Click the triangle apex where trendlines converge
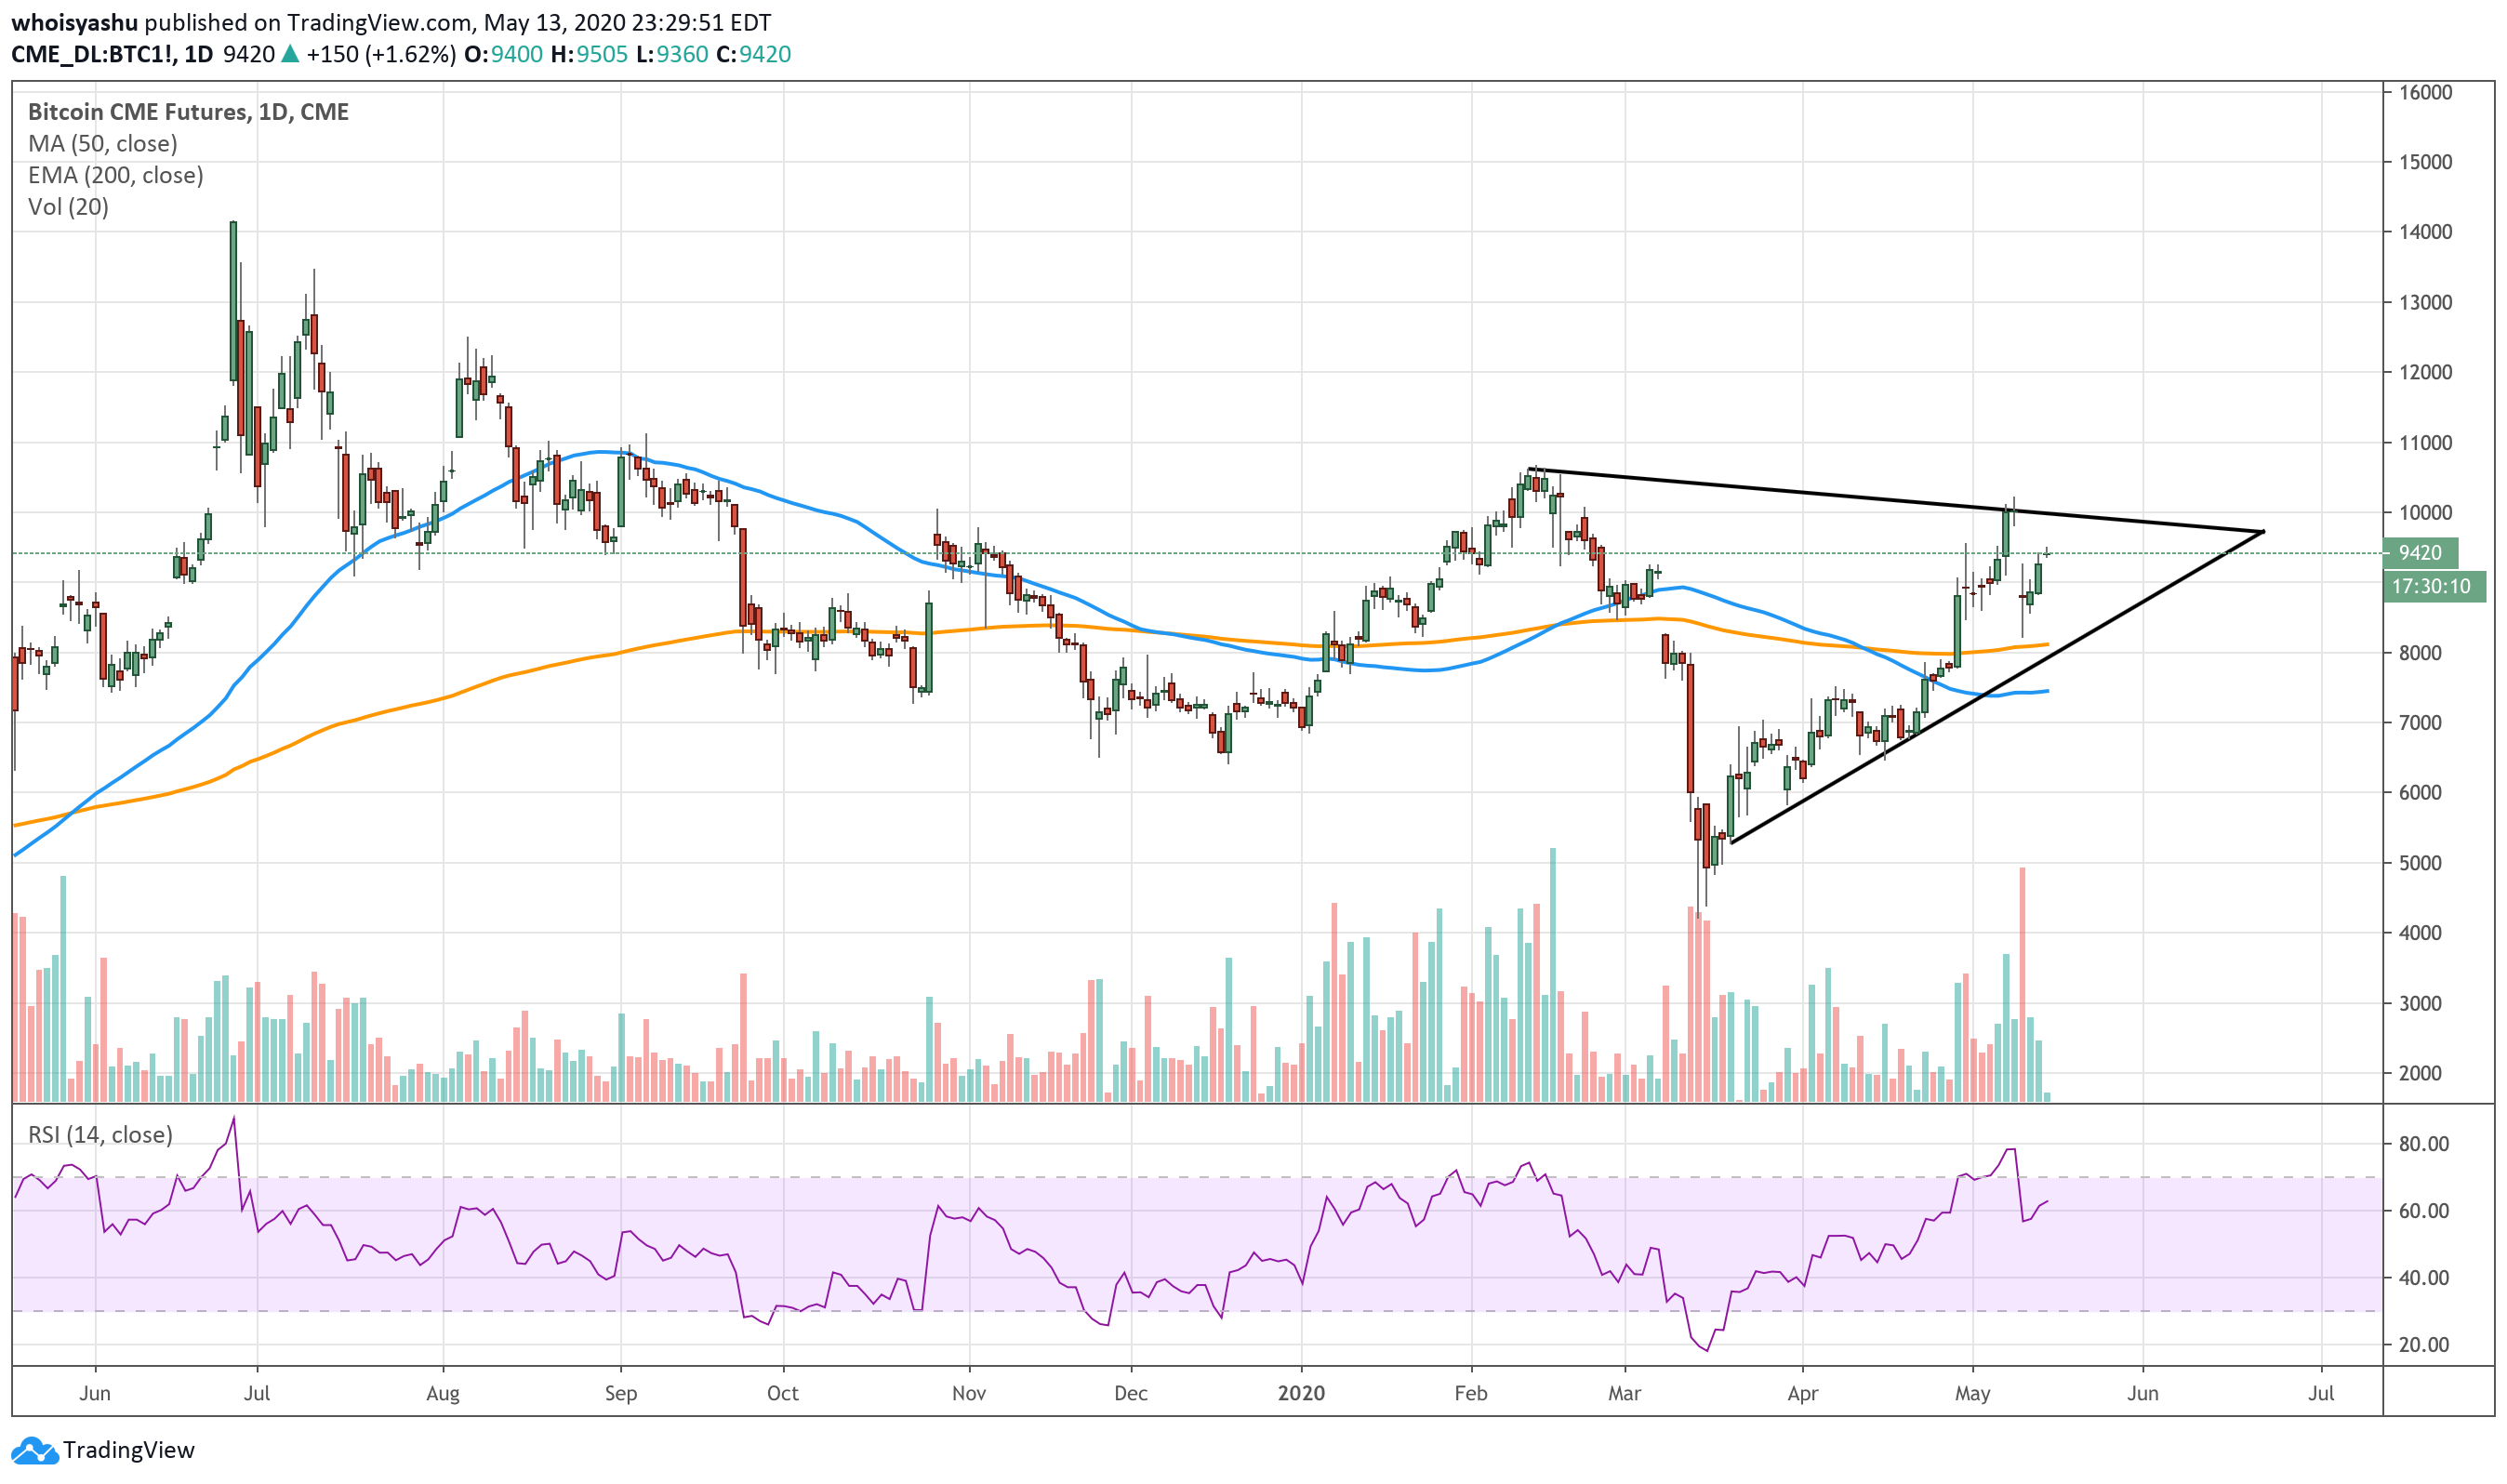The image size is (2507, 1484). [x=2263, y=531]
